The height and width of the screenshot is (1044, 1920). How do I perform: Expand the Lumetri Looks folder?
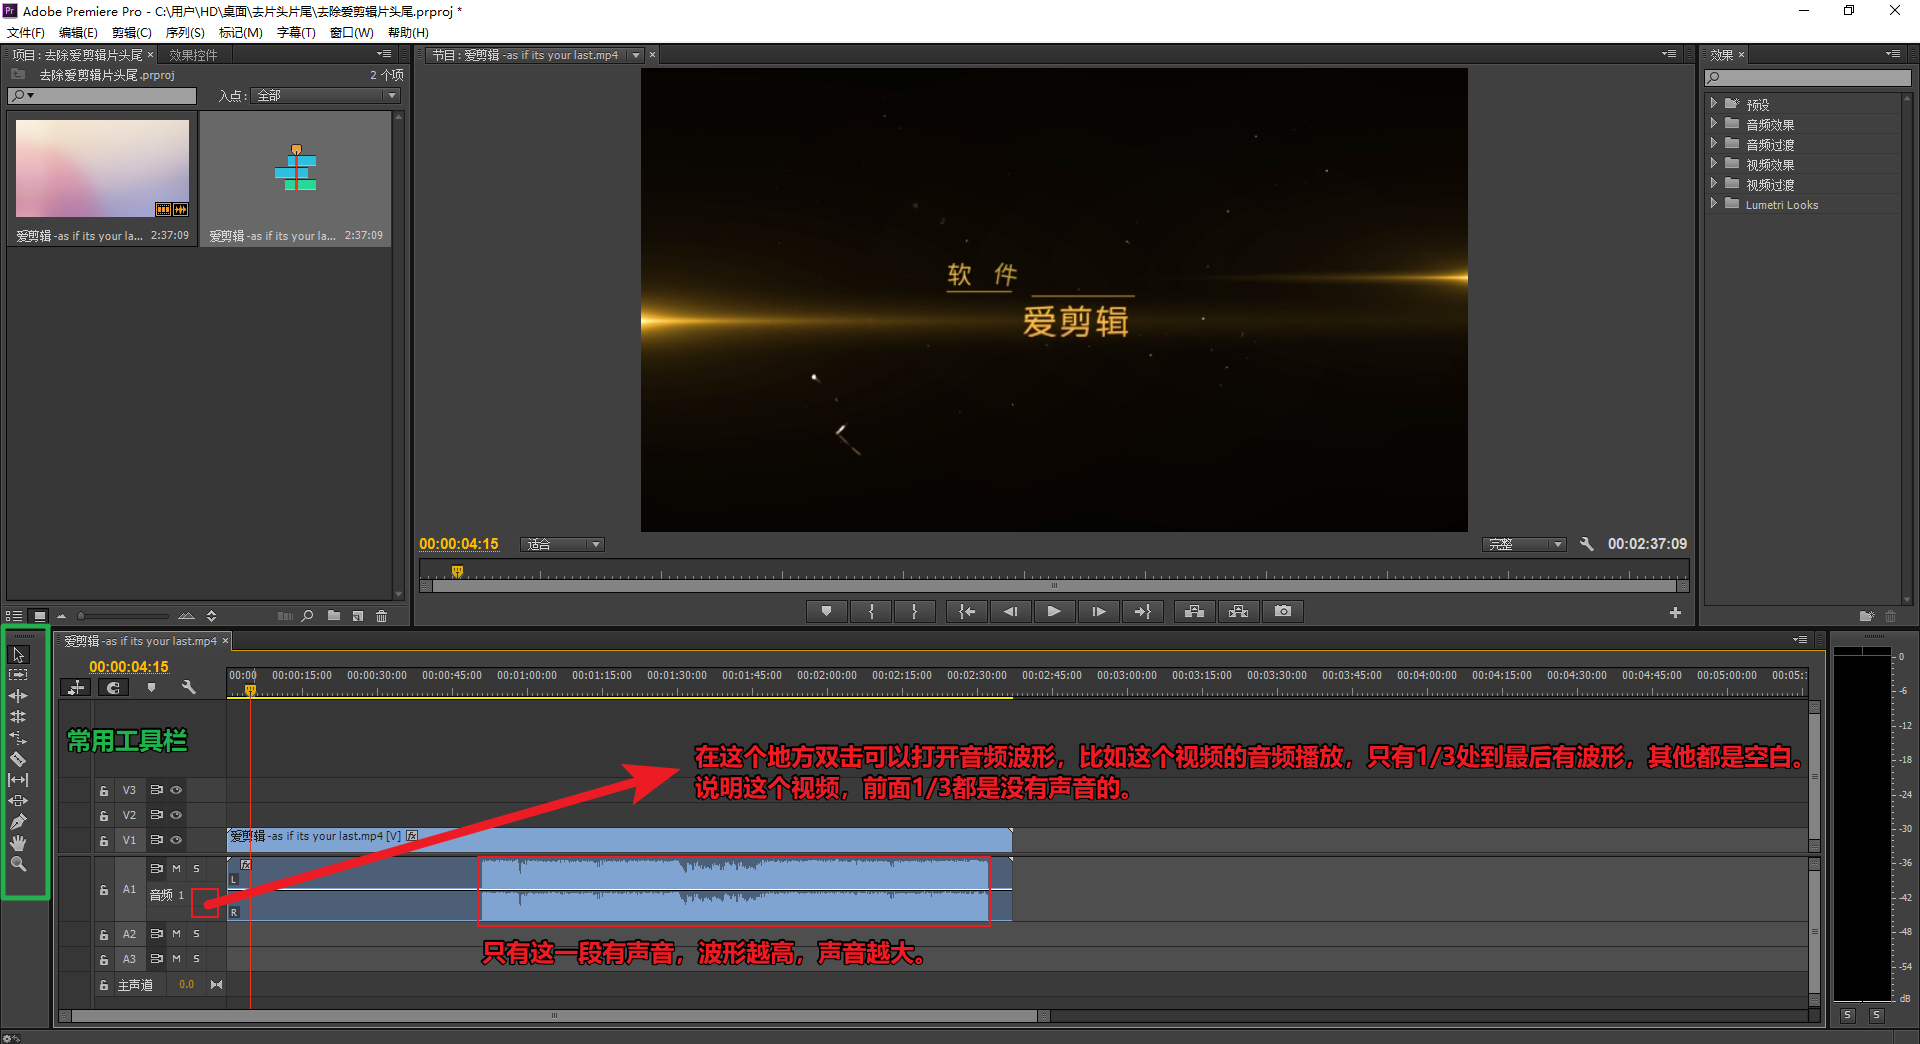pyautogui.click(x=1714, y=204)
